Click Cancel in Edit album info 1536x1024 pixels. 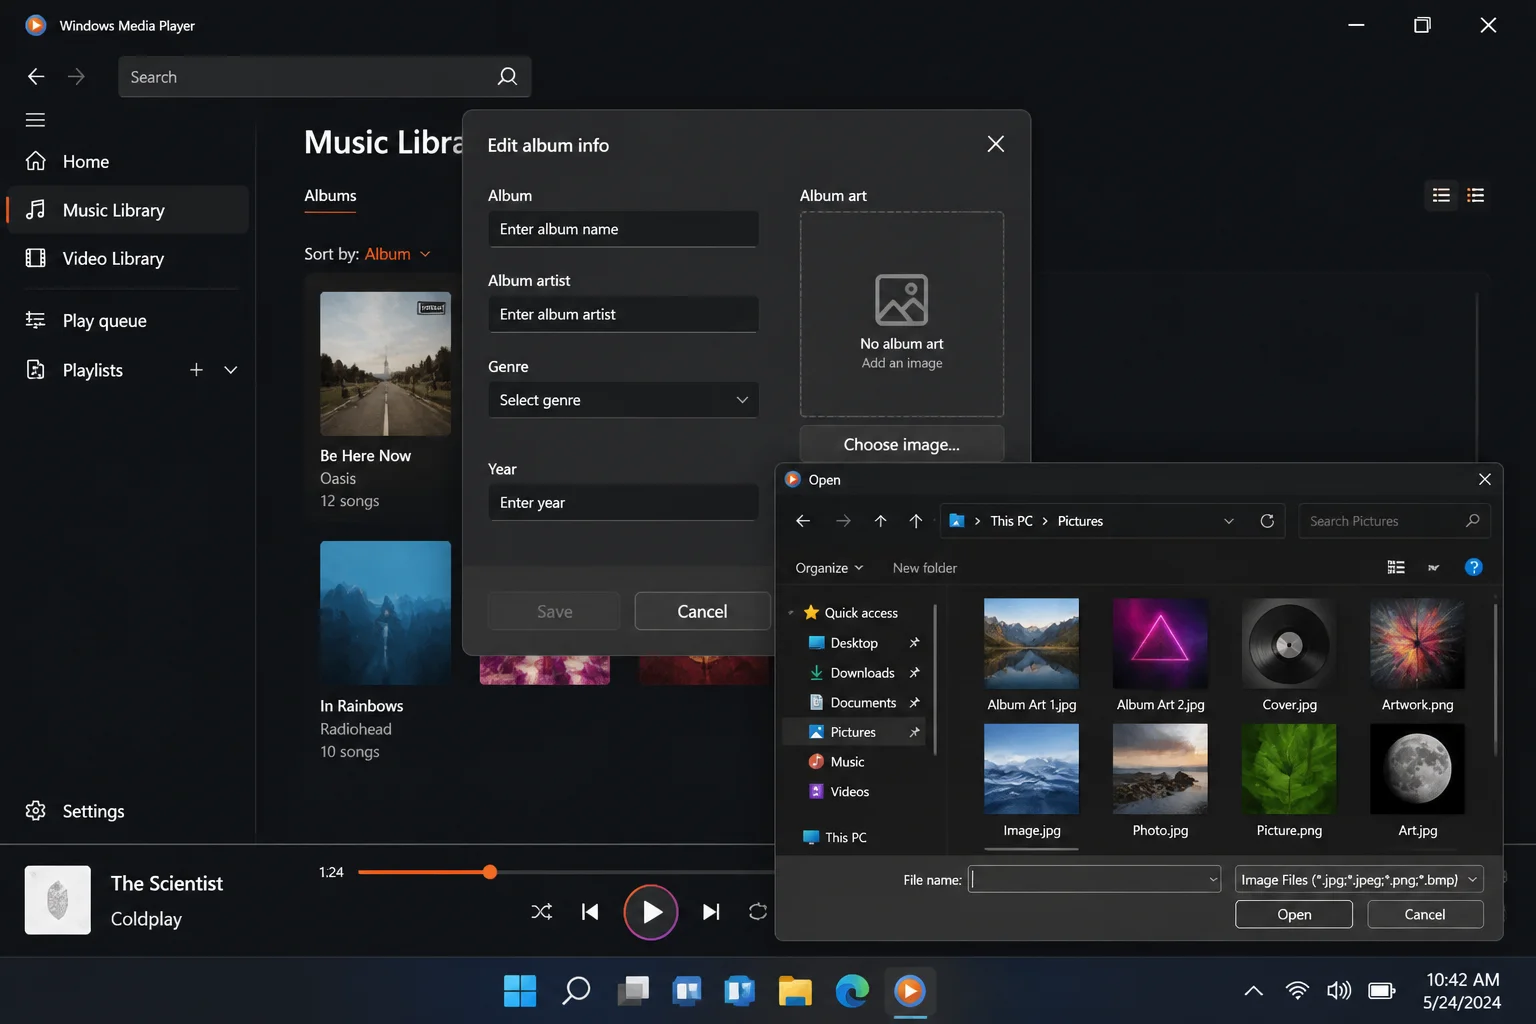(x=702, y=611)
